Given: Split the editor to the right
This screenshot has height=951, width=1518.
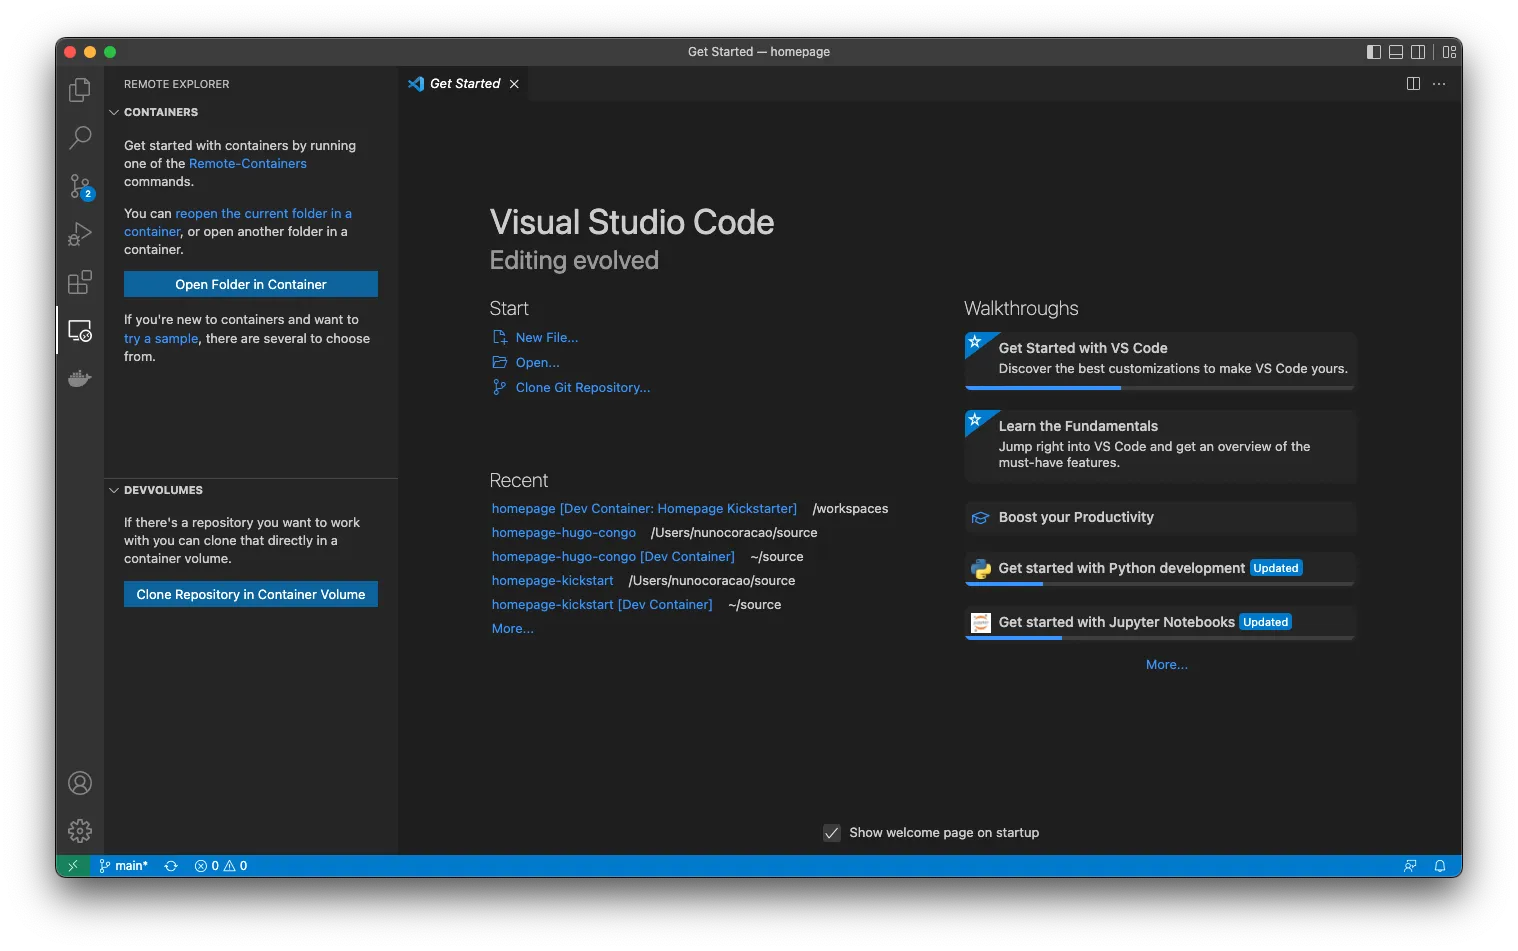Looking at the screenshot, I should click(x=1413, y=84).
